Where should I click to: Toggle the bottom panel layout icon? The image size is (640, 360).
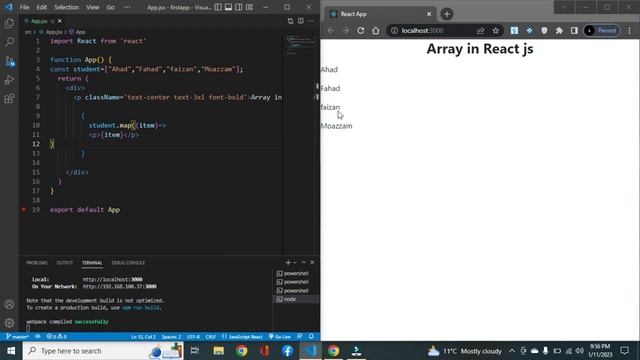(229, 7)
